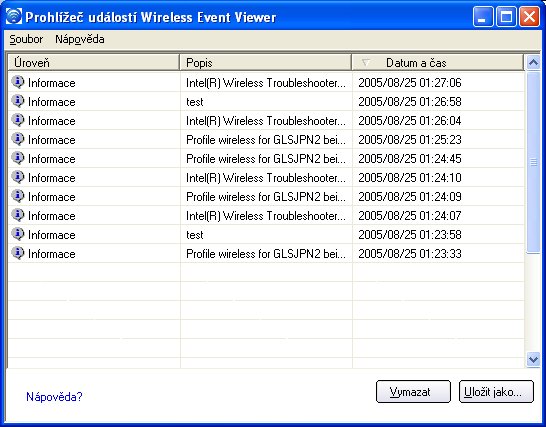
Task: Click the scrollbar up arrow
Action: tap(533, 62)
